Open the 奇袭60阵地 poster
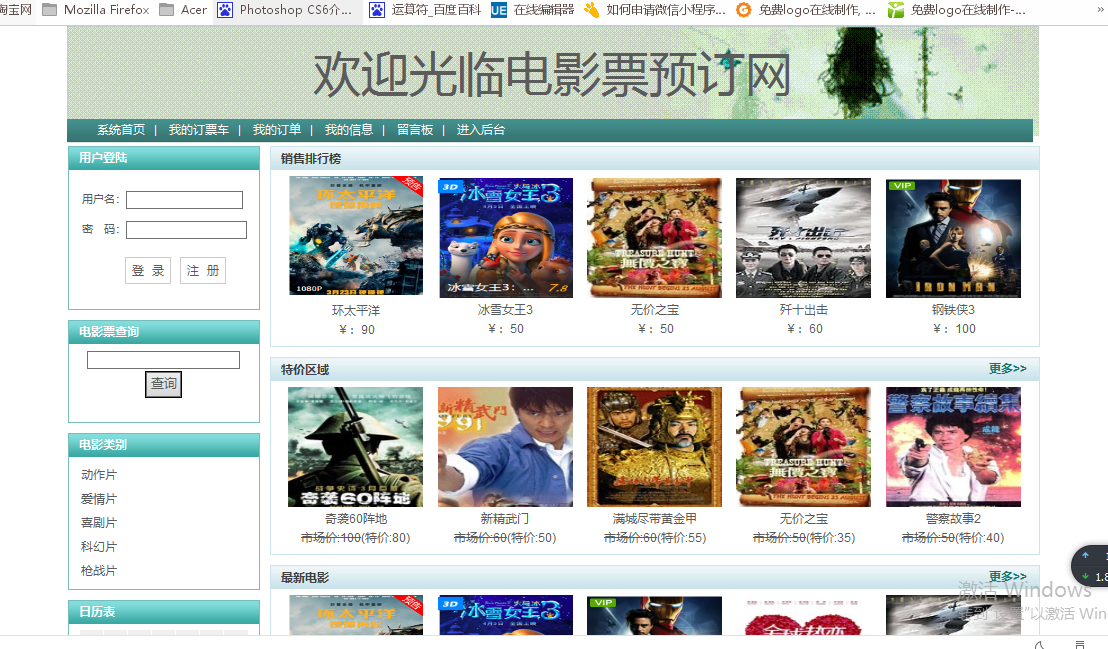Viewport: 1108px width, 649px height. coord(355,447)
